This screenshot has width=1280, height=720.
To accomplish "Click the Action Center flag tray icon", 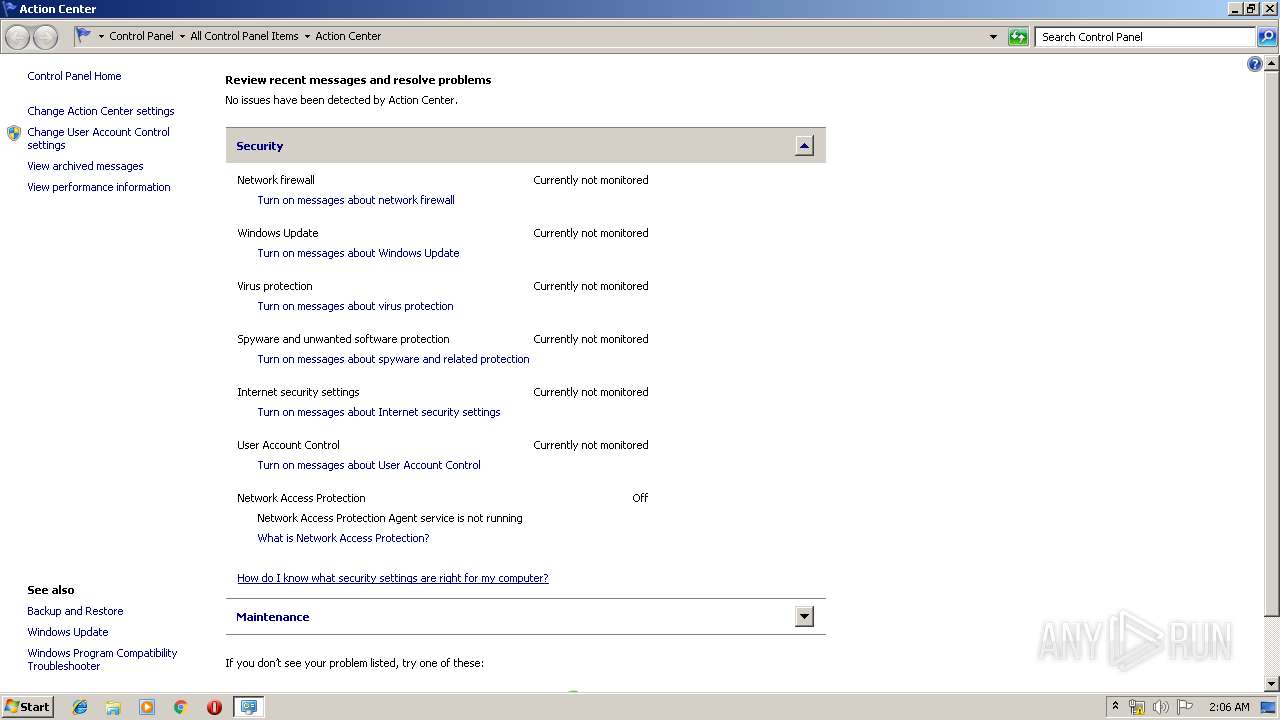I will 1185,707.
